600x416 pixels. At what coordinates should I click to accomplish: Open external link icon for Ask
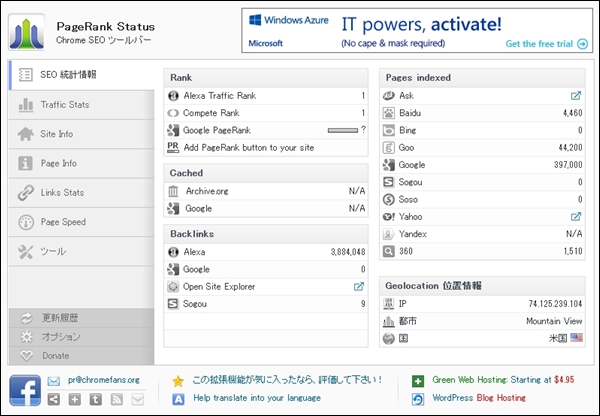[576, 96]
